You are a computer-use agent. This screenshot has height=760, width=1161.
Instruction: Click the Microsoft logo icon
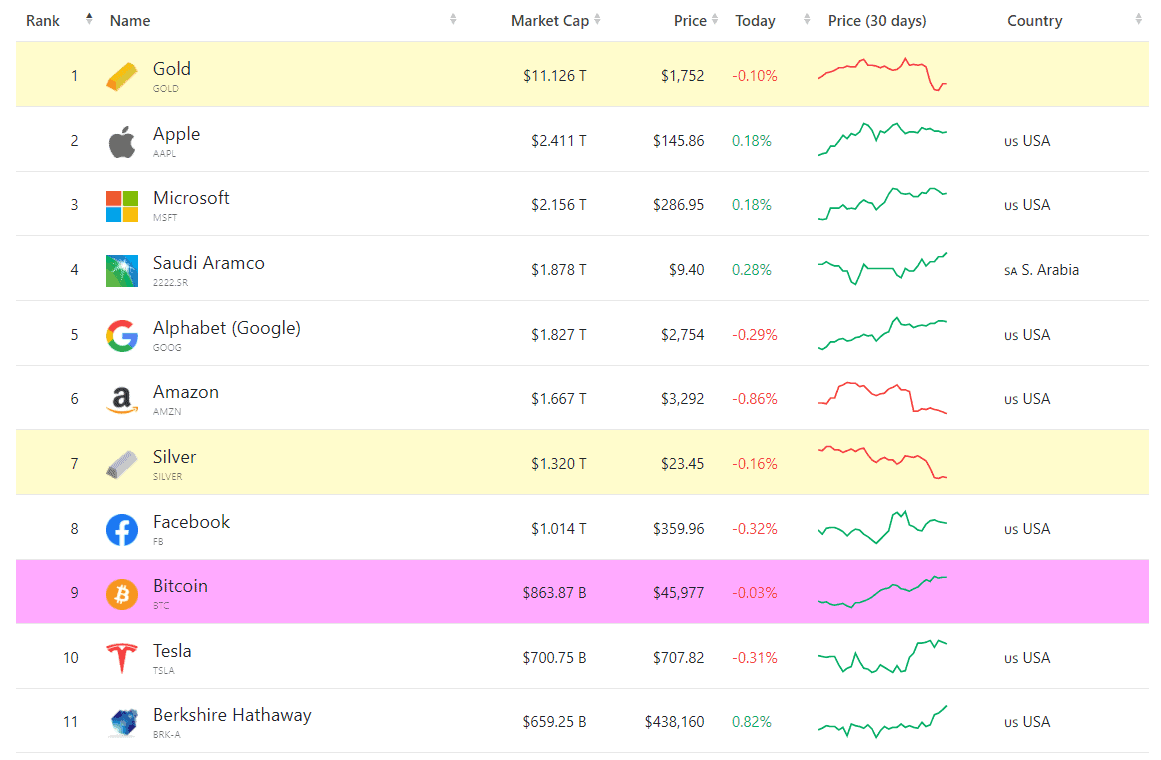[121, 206]
